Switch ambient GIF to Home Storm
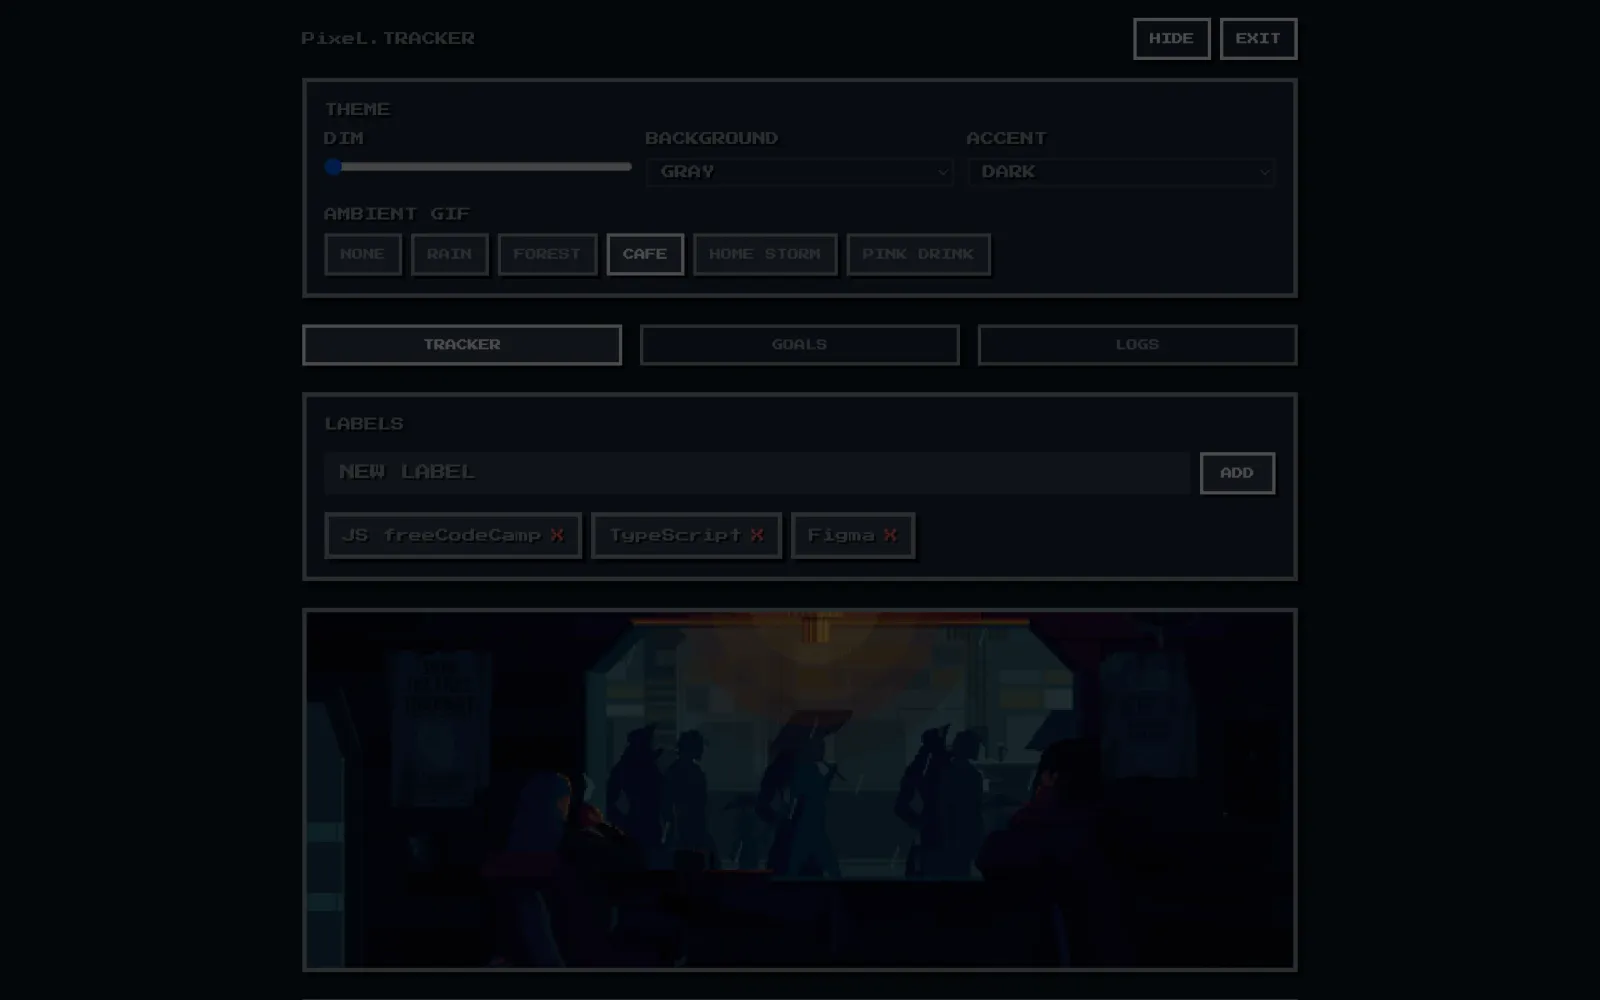The image size is (1600, 1000). point(765,254)
